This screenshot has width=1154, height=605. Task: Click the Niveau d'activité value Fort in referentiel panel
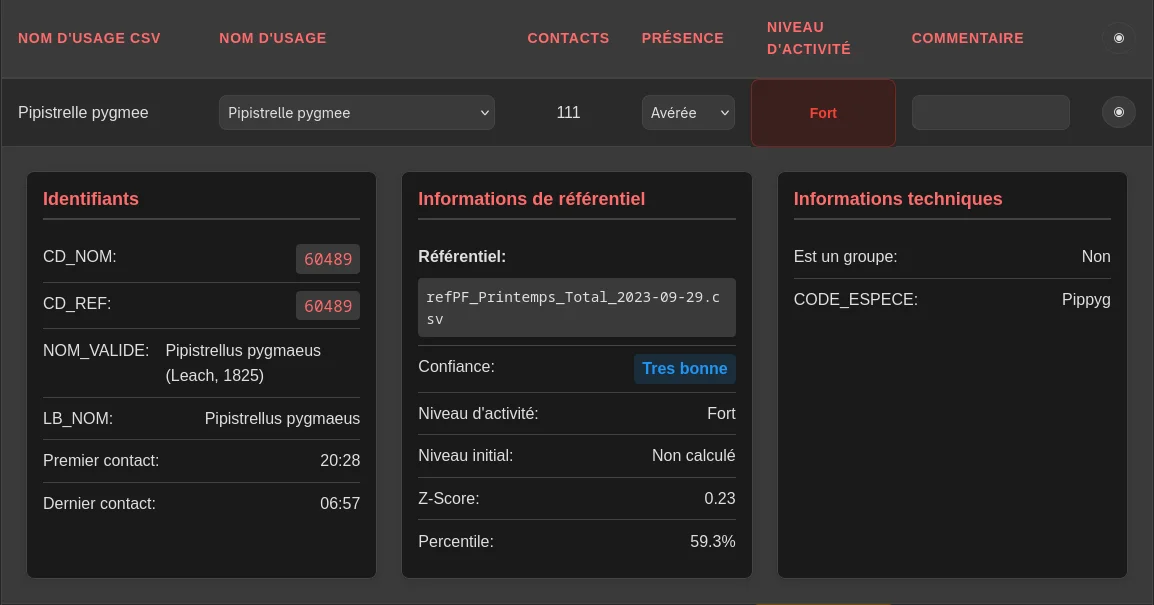[721, 414]
